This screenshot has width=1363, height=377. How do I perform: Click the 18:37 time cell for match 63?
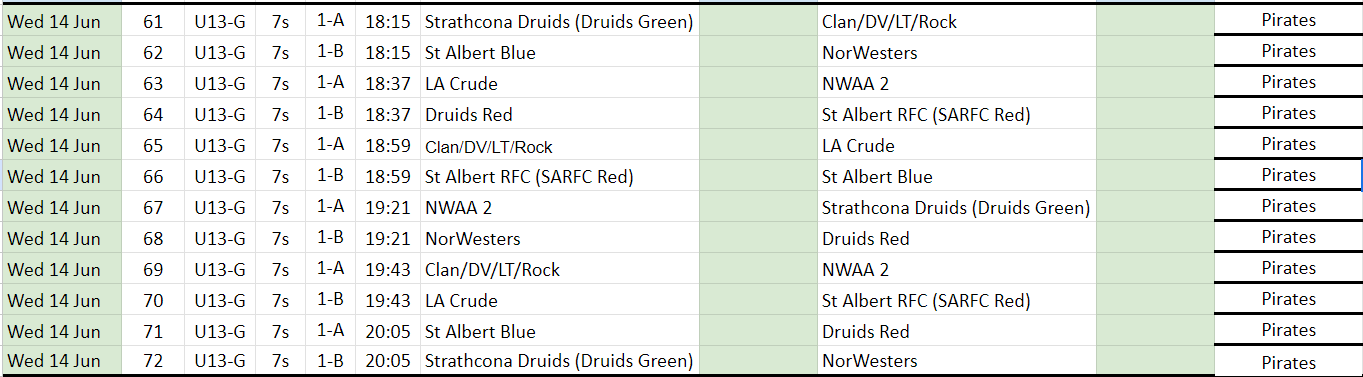pos(388,83)
